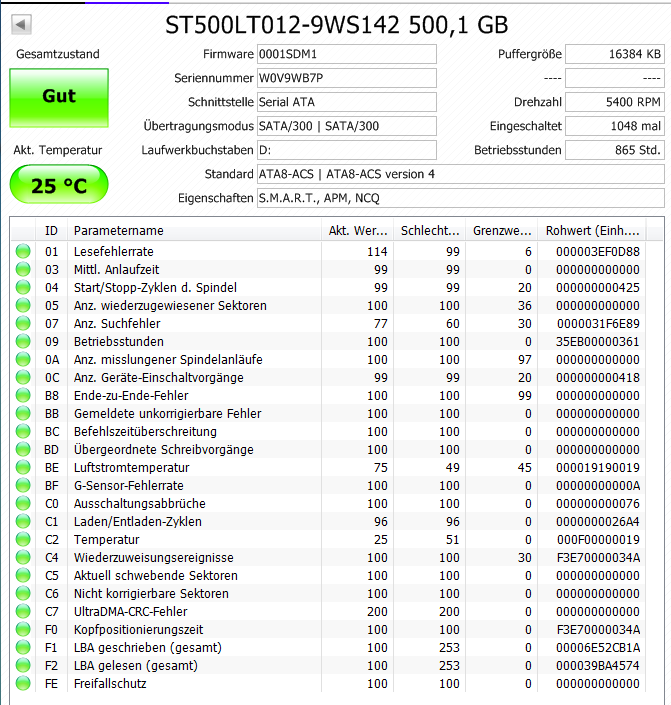Screen dimensions: 671x705
Task: Click the Übertragungsmodus field SATA/300
Action: [x=346, y=126]
